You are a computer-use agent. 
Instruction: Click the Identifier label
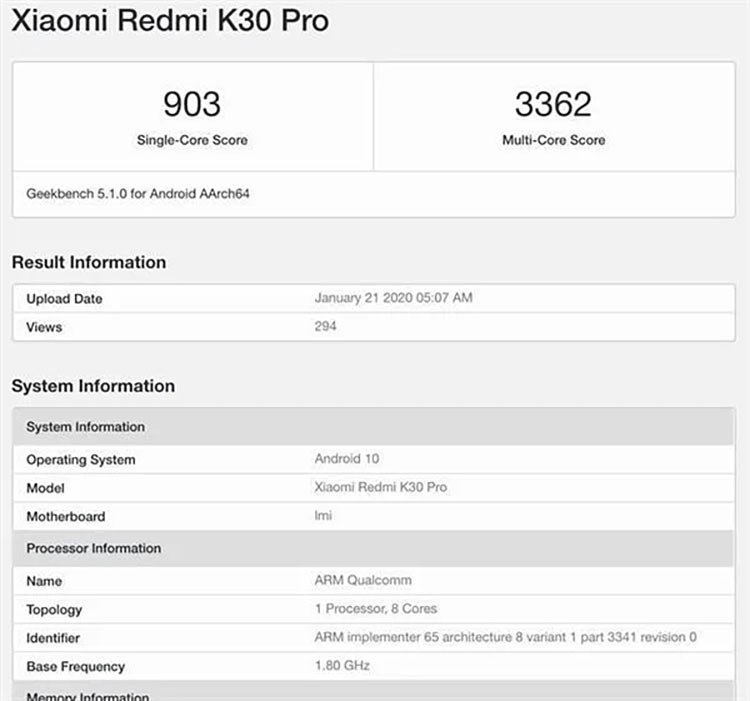tap(53, 638)
